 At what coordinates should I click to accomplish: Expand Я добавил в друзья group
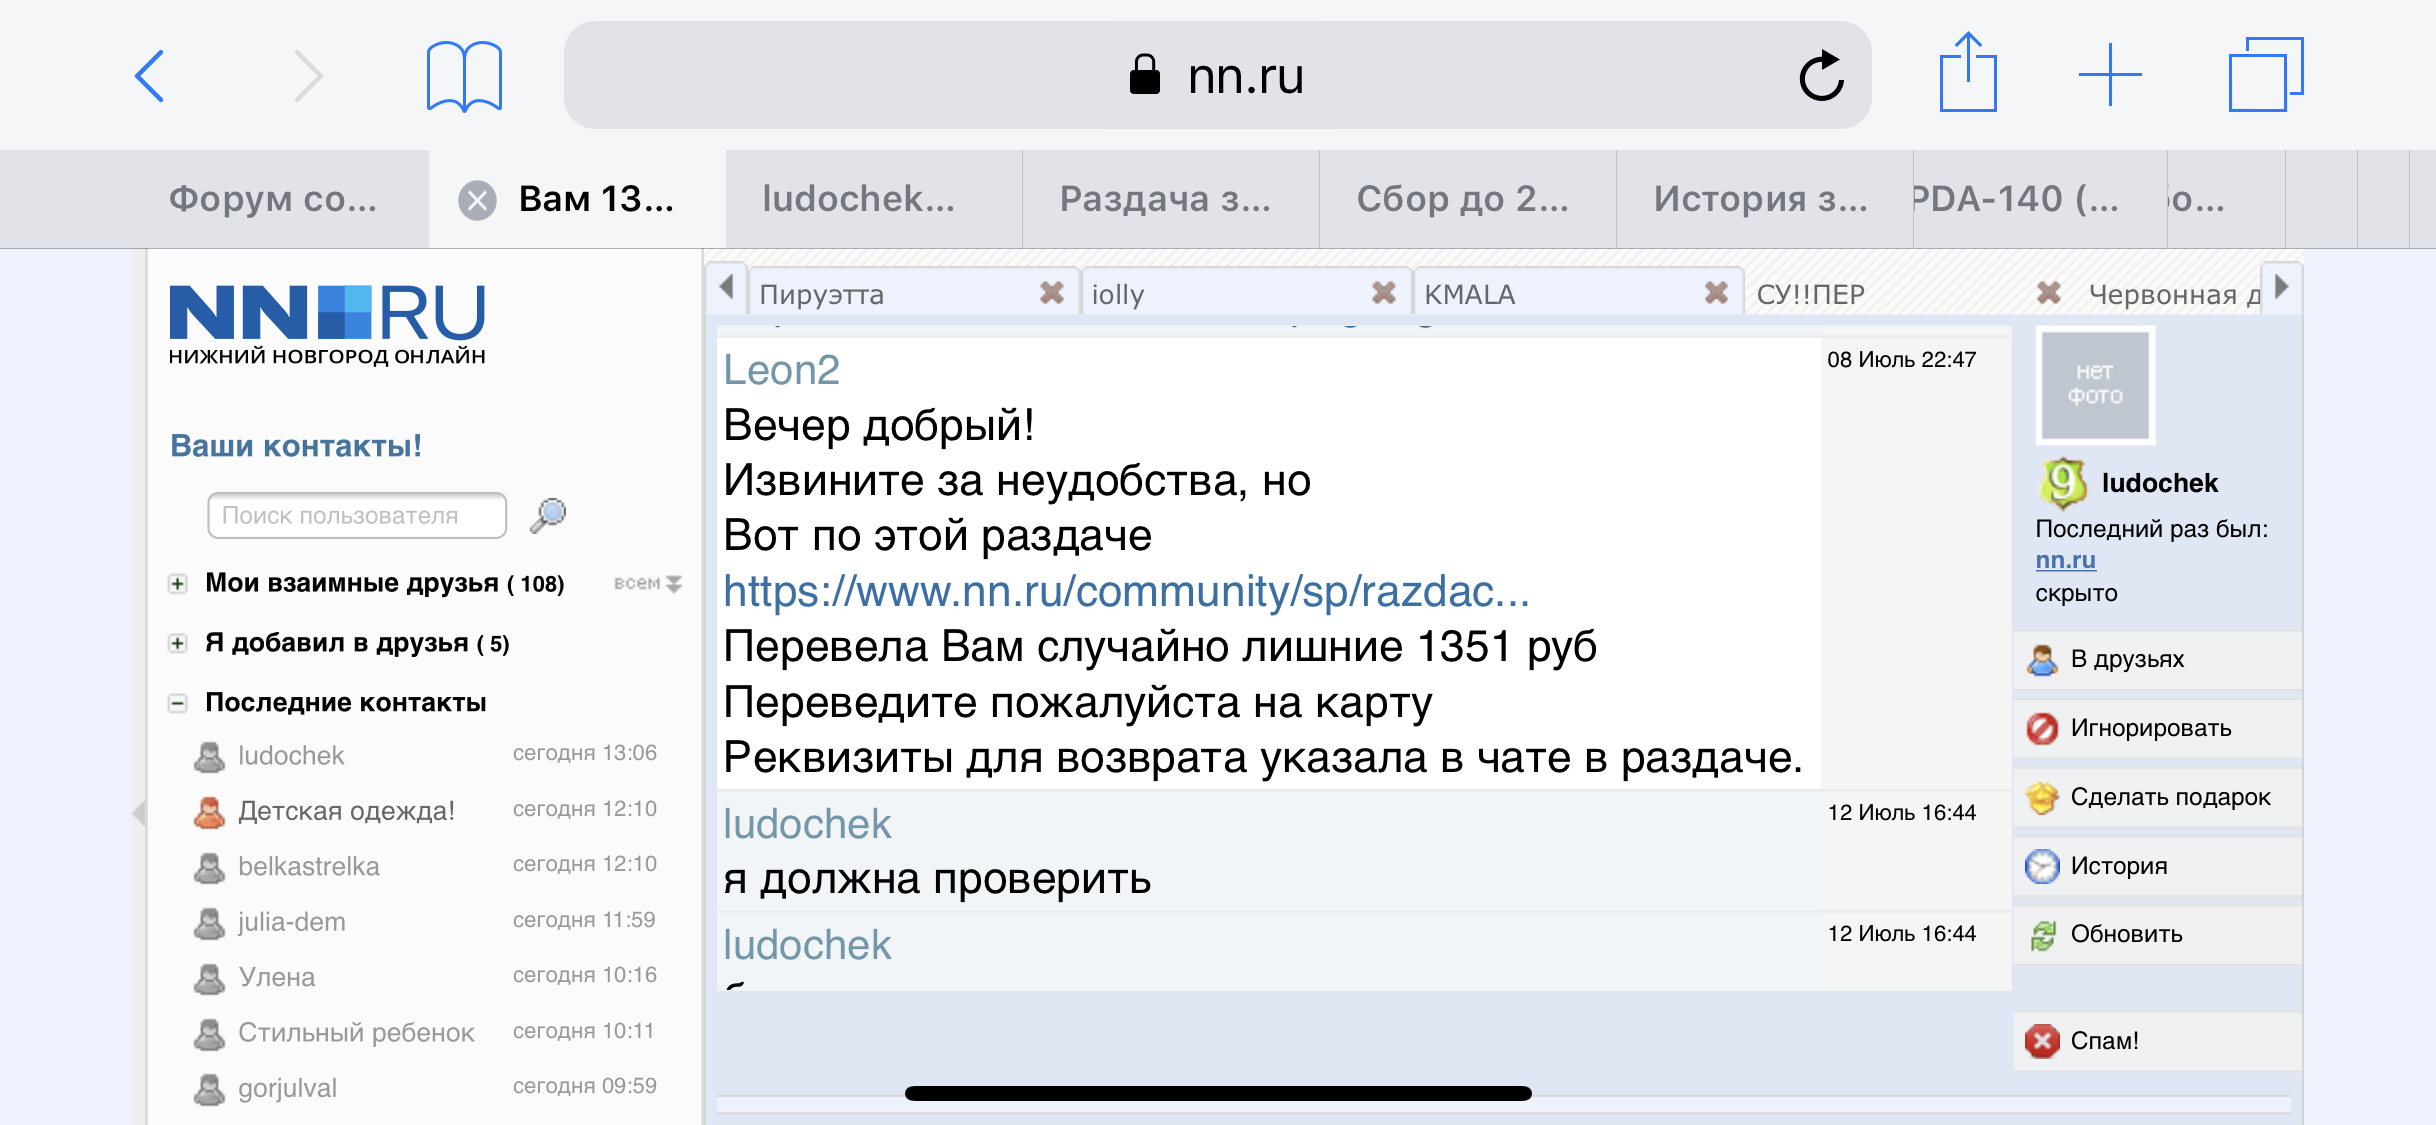[177, 643]
